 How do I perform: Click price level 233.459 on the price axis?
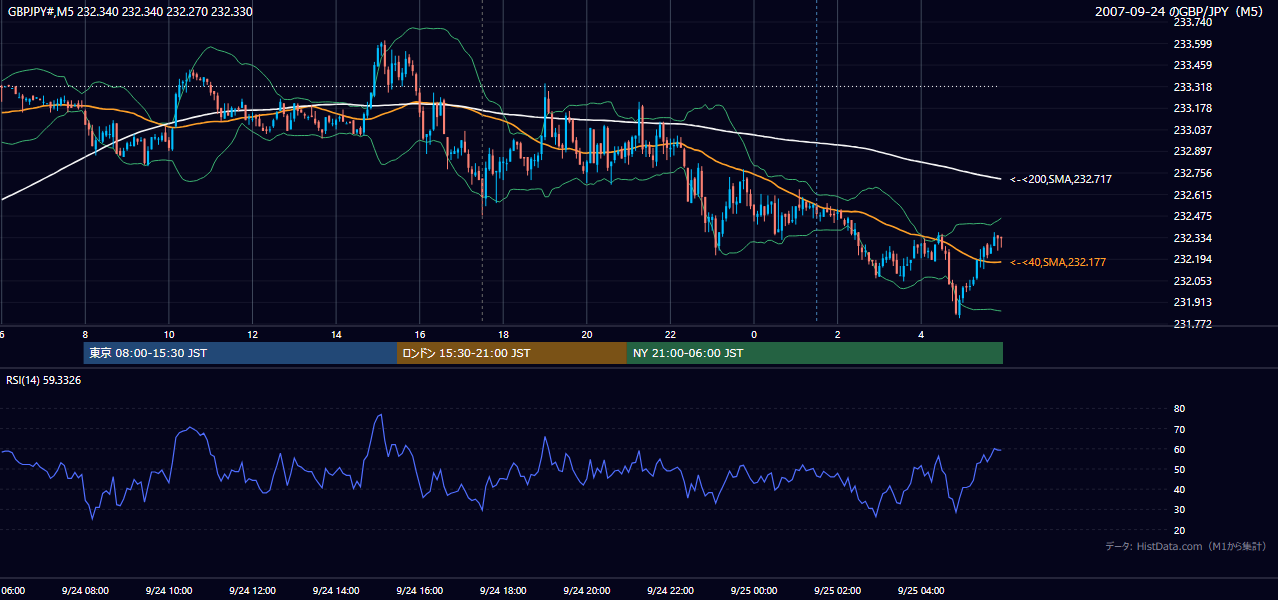(x=1192, y=66)
